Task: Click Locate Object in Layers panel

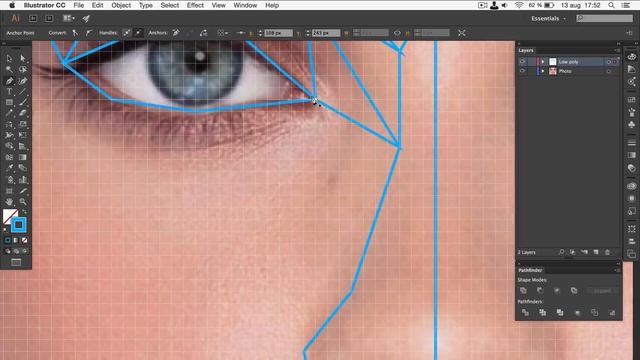Action: tap(562, 252)
